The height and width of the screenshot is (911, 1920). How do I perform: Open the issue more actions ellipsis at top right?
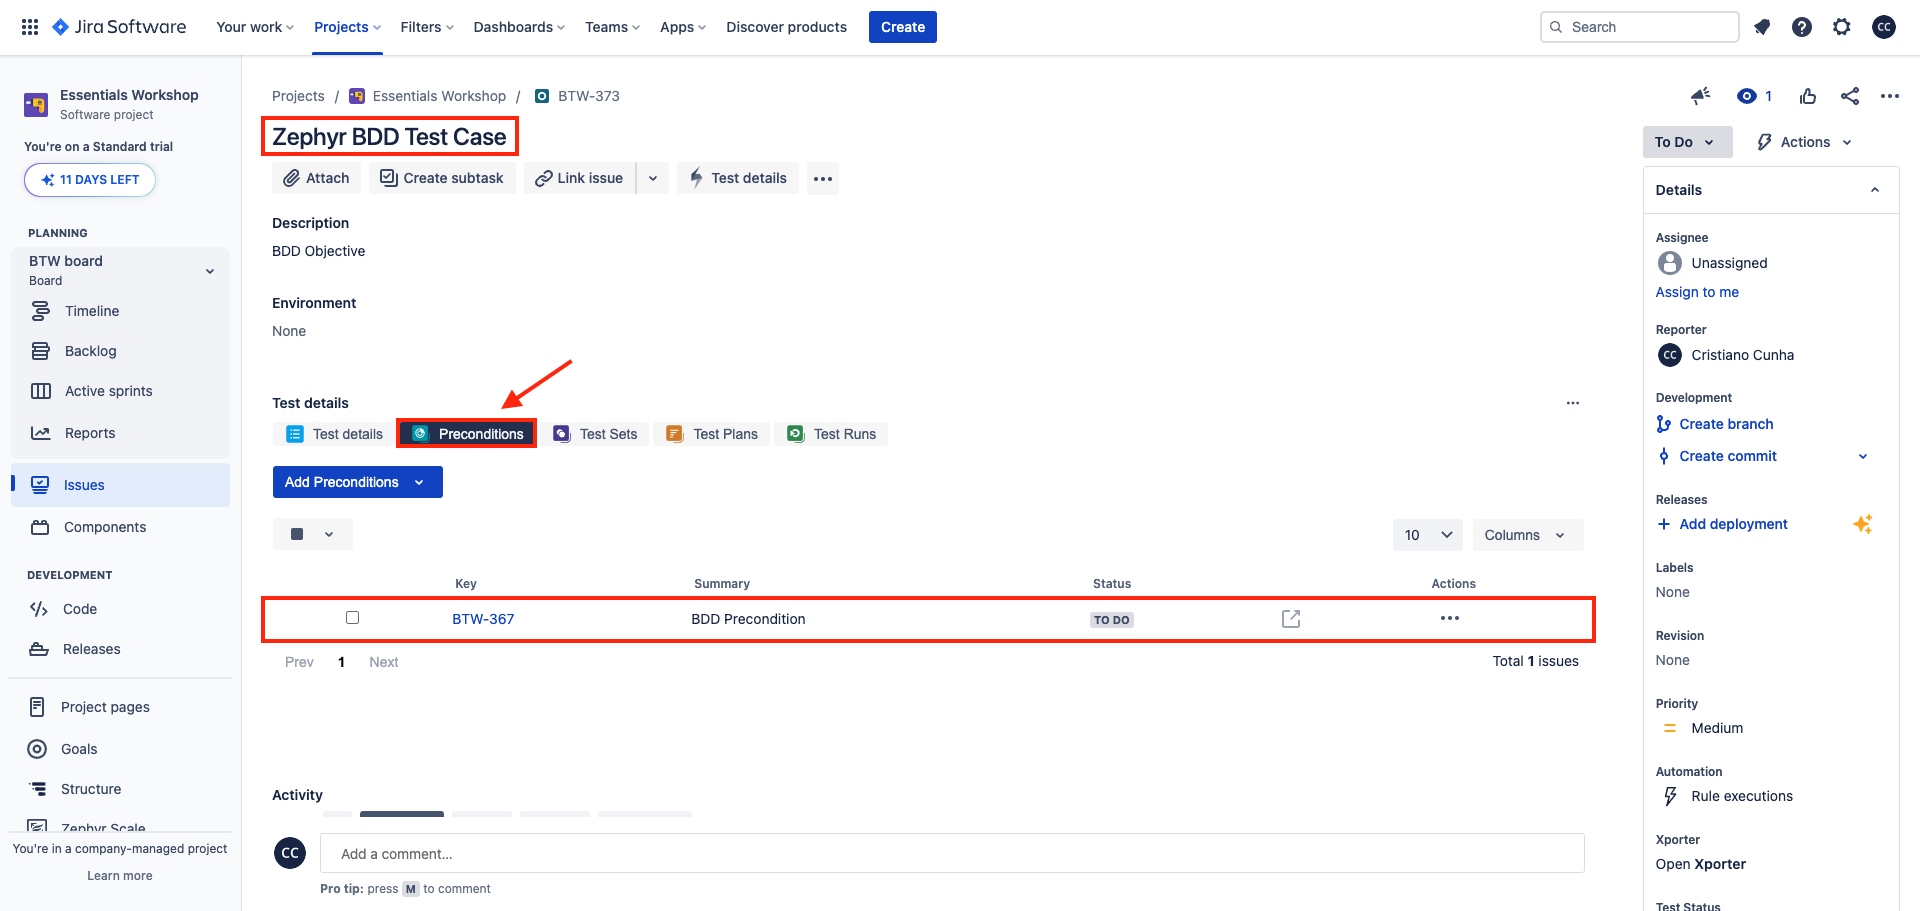click(x=1889, y=96)
